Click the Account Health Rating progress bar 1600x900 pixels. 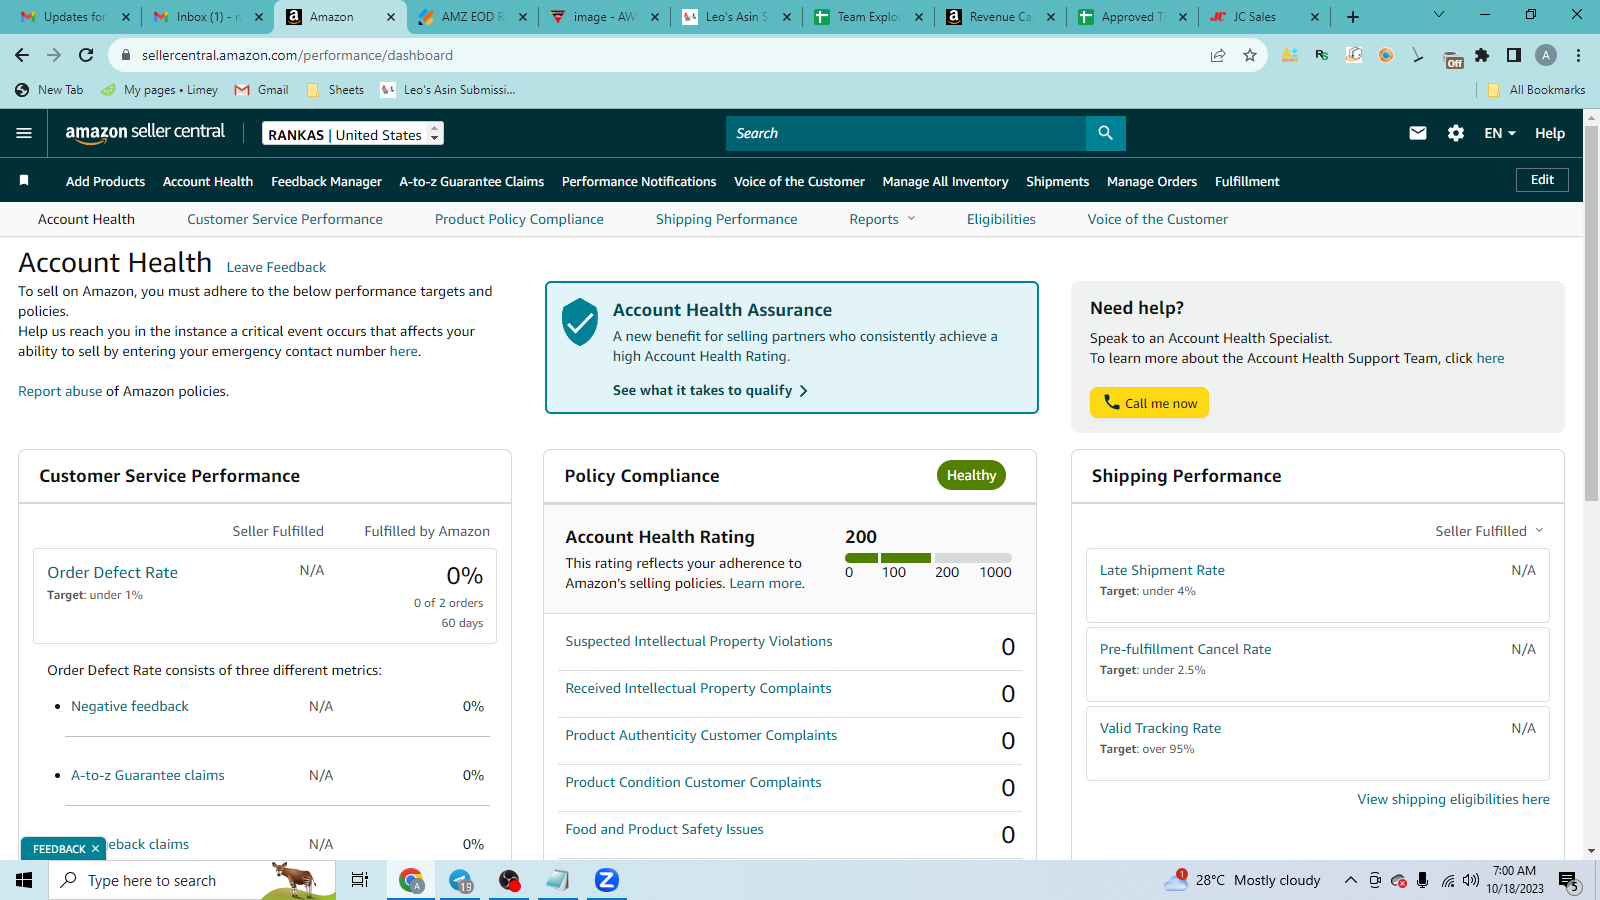pos(928,558)
